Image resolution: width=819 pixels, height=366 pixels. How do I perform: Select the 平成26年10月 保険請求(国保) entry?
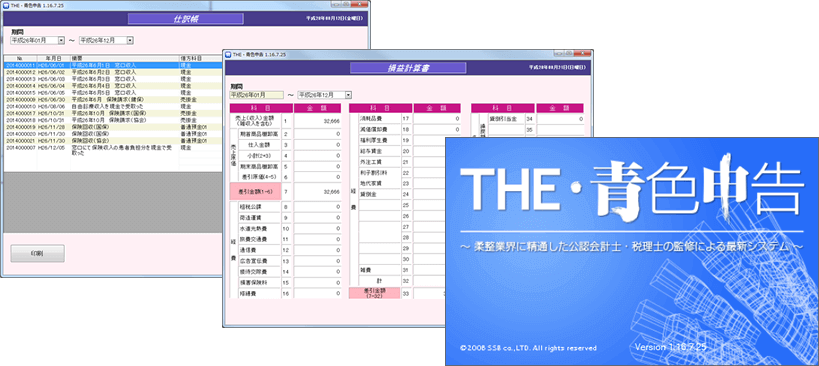pyautogui.click(x=112, y=113)
